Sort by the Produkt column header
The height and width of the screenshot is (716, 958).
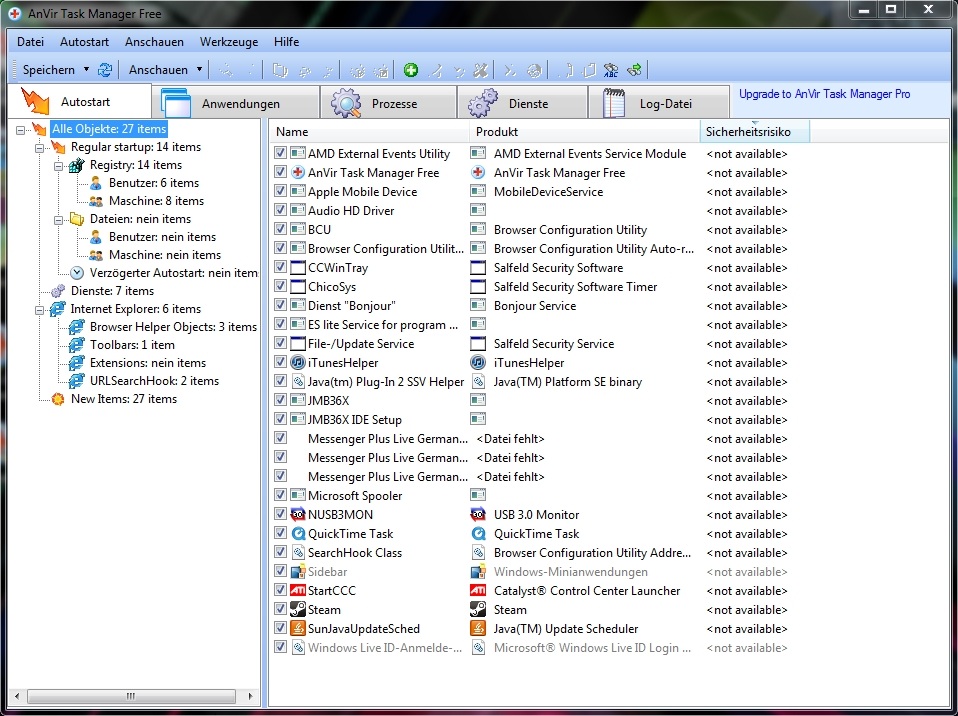pyautogui.click(x=585, y=131)
